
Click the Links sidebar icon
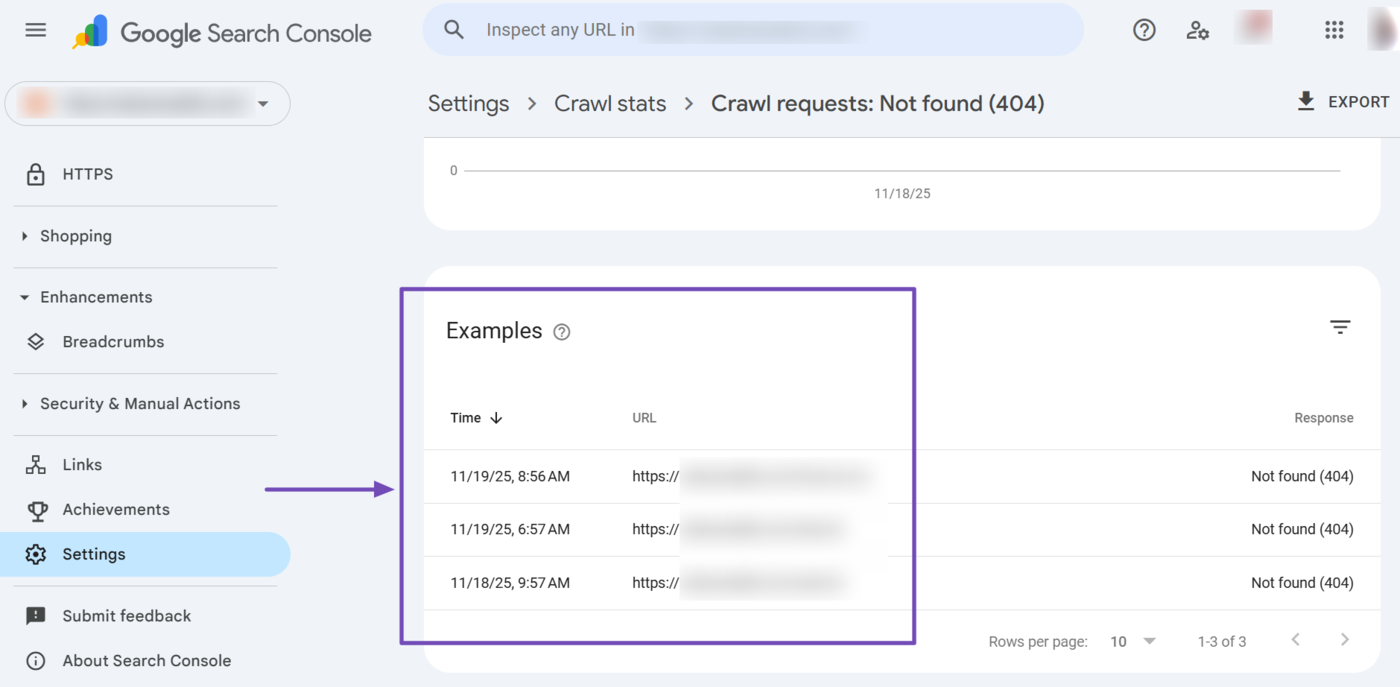tap(36, 464)
